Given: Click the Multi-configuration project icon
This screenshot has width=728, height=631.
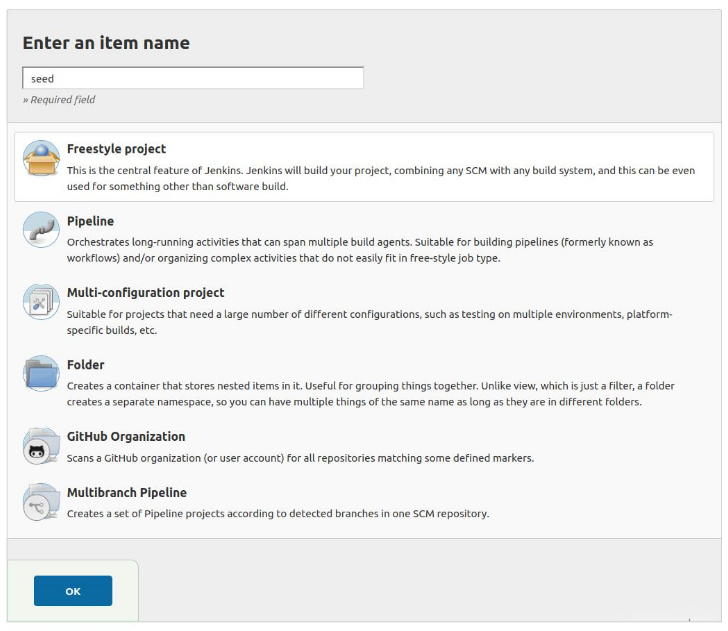Looking at the screenshot, I should (41, 302).
